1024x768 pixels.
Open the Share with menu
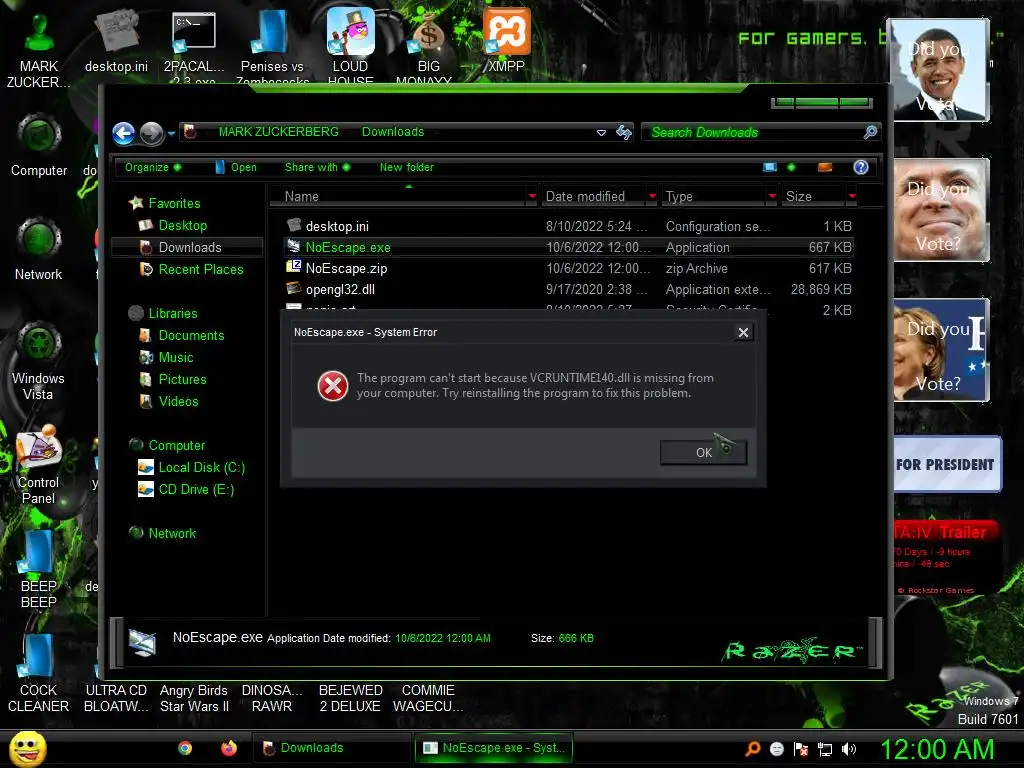pos(317,167)
